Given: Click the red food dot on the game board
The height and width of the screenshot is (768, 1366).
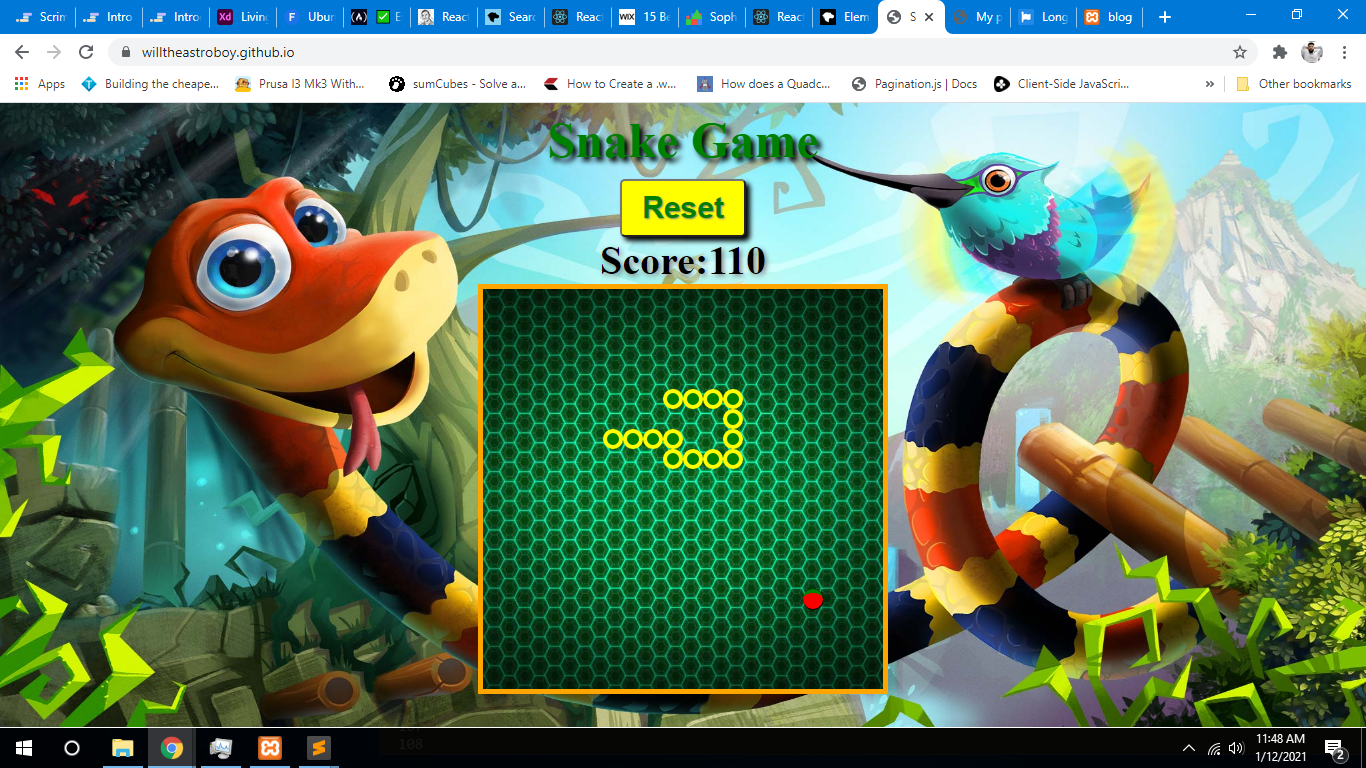Looking at the screenshot, I should pos(812,600).
